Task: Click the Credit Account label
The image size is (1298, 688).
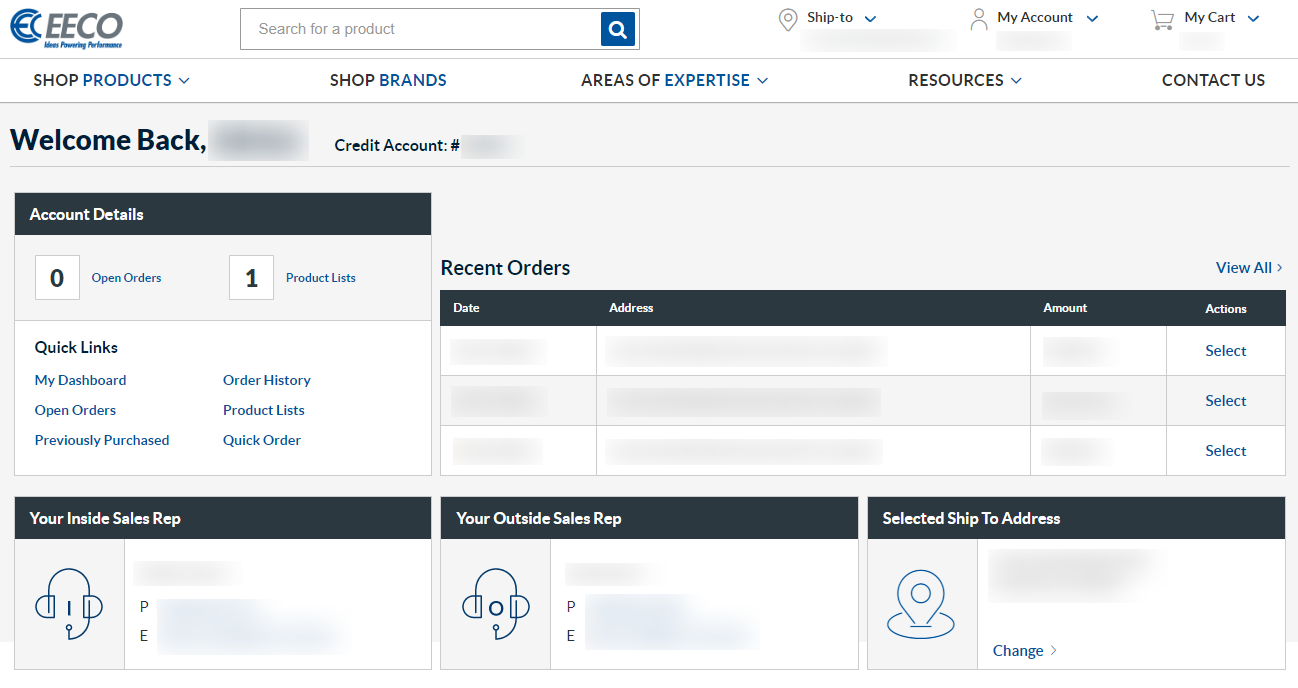Action: [397, 146]
